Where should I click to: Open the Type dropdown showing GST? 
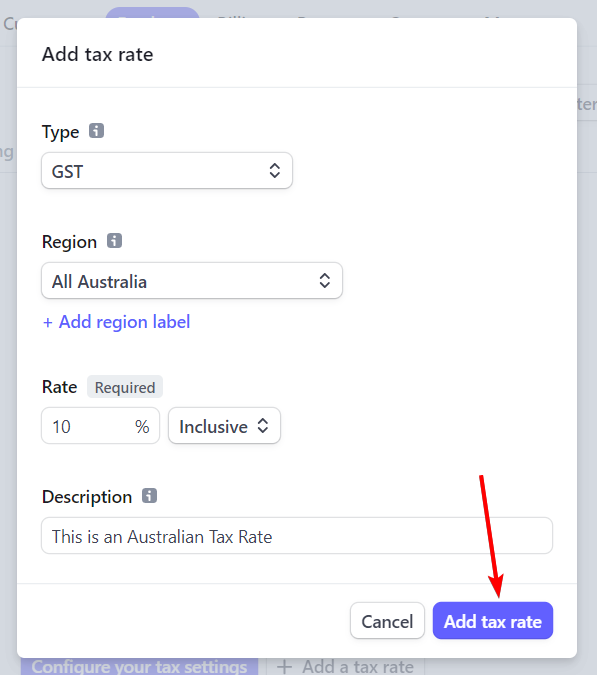167,170
